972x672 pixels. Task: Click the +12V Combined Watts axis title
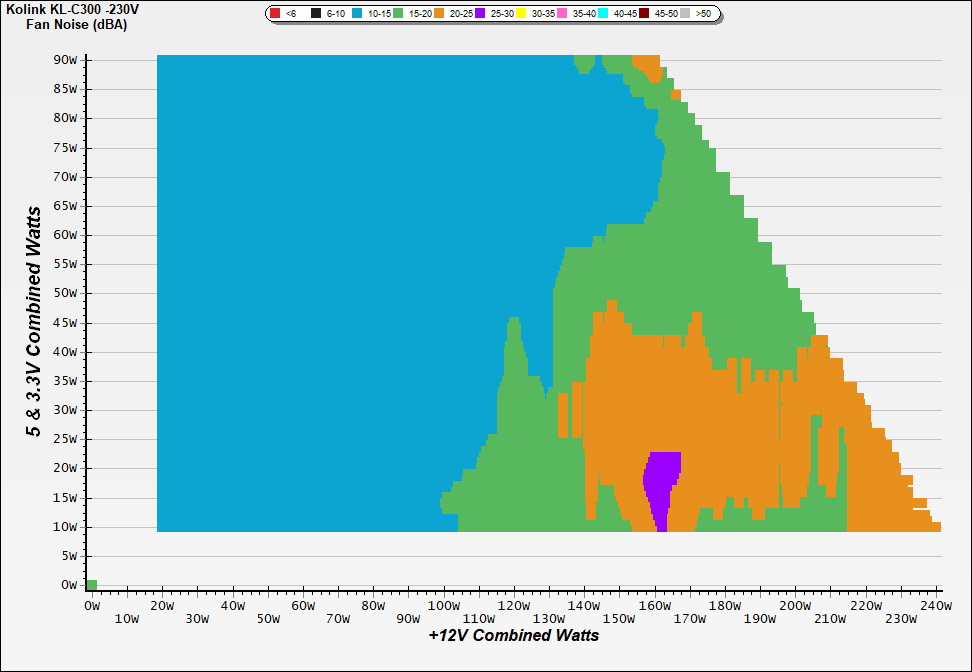[x=514, y=636]
